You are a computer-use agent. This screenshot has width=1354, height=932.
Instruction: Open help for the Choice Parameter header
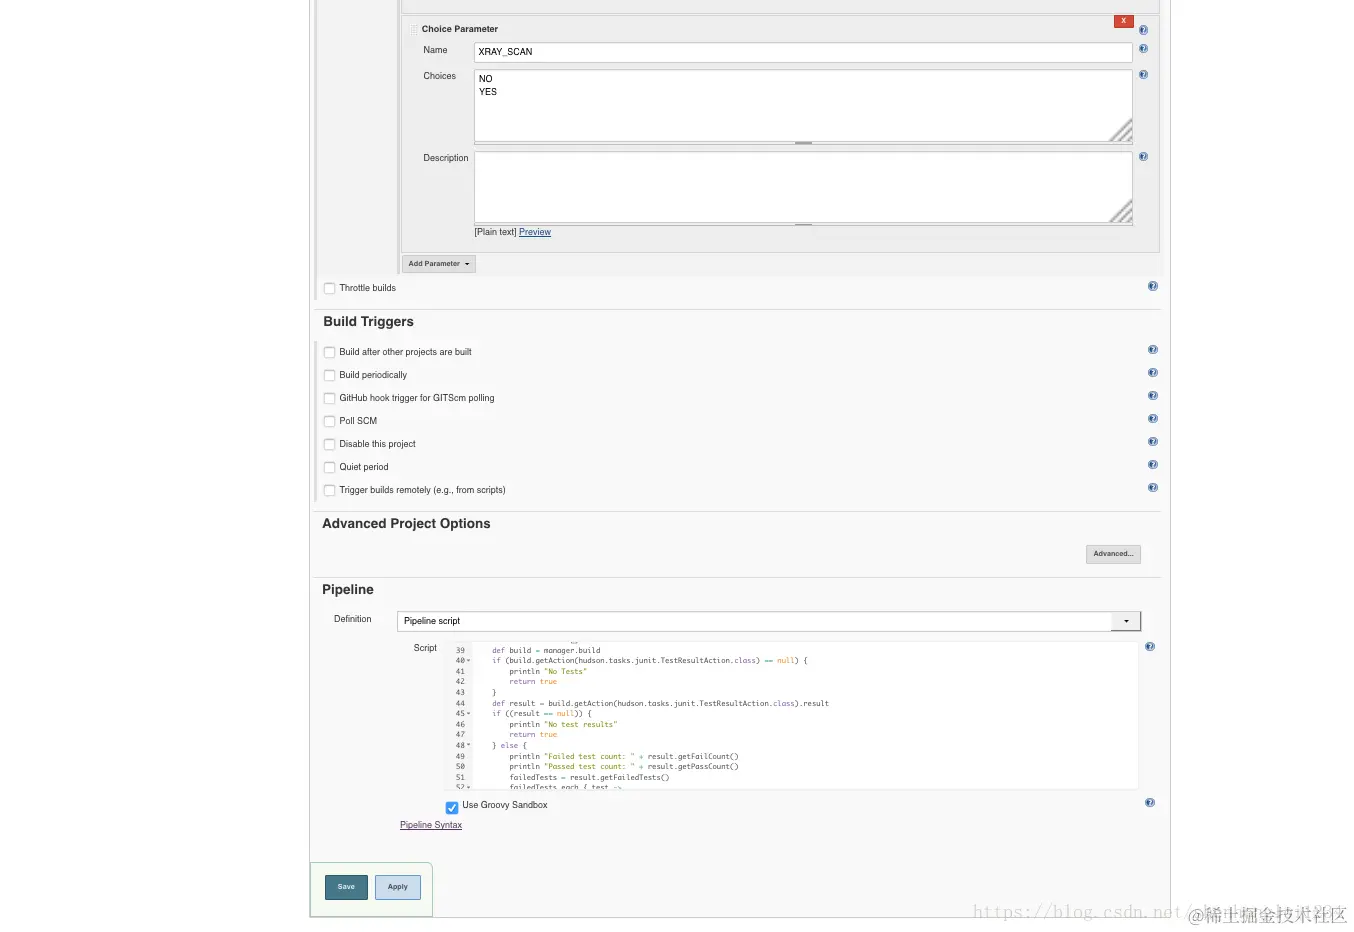pyautogui.click(x=1143, y=30)
